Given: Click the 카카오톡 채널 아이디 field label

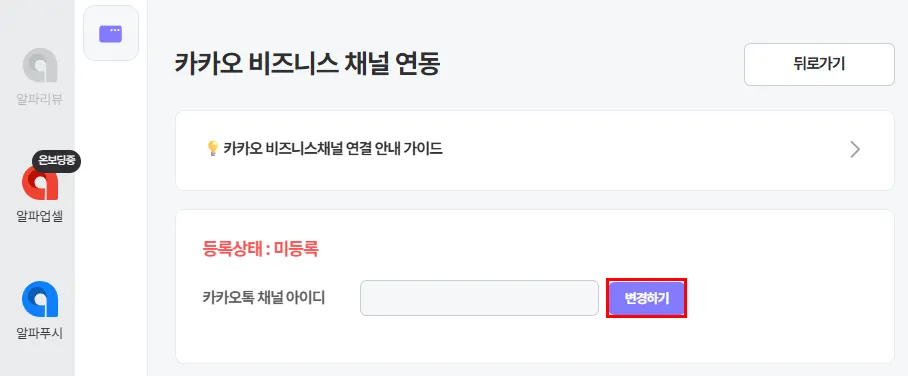Looking at the screenshot, I should click(263, 298).
